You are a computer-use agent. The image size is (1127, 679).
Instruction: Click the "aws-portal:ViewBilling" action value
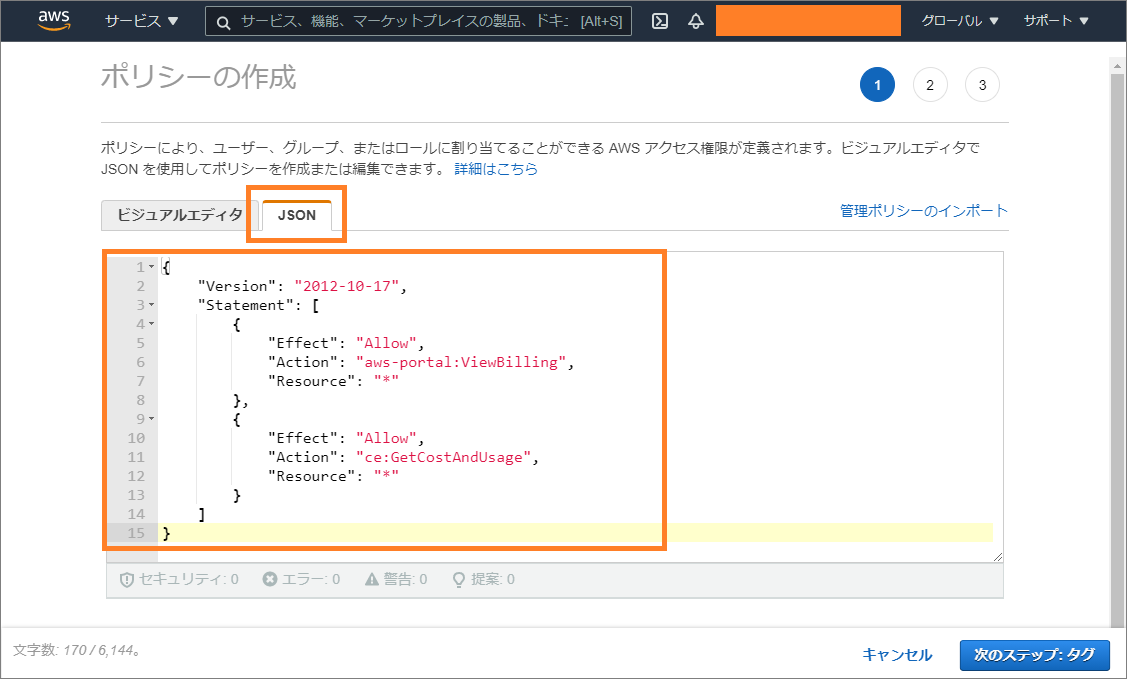461,362
